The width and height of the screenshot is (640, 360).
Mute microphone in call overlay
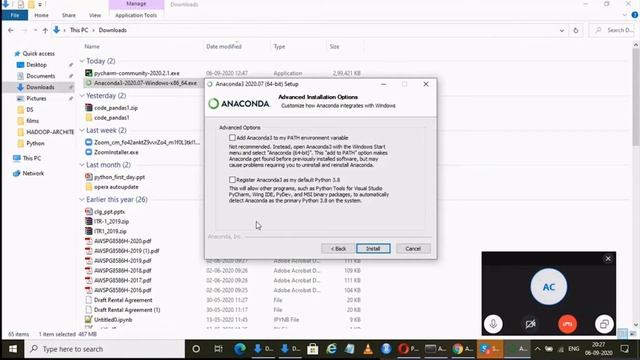(493, 324)
